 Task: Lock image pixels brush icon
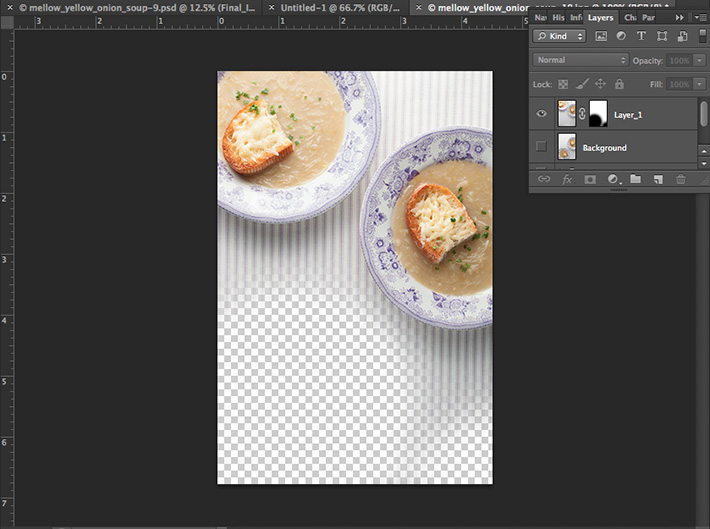point(582,84)
